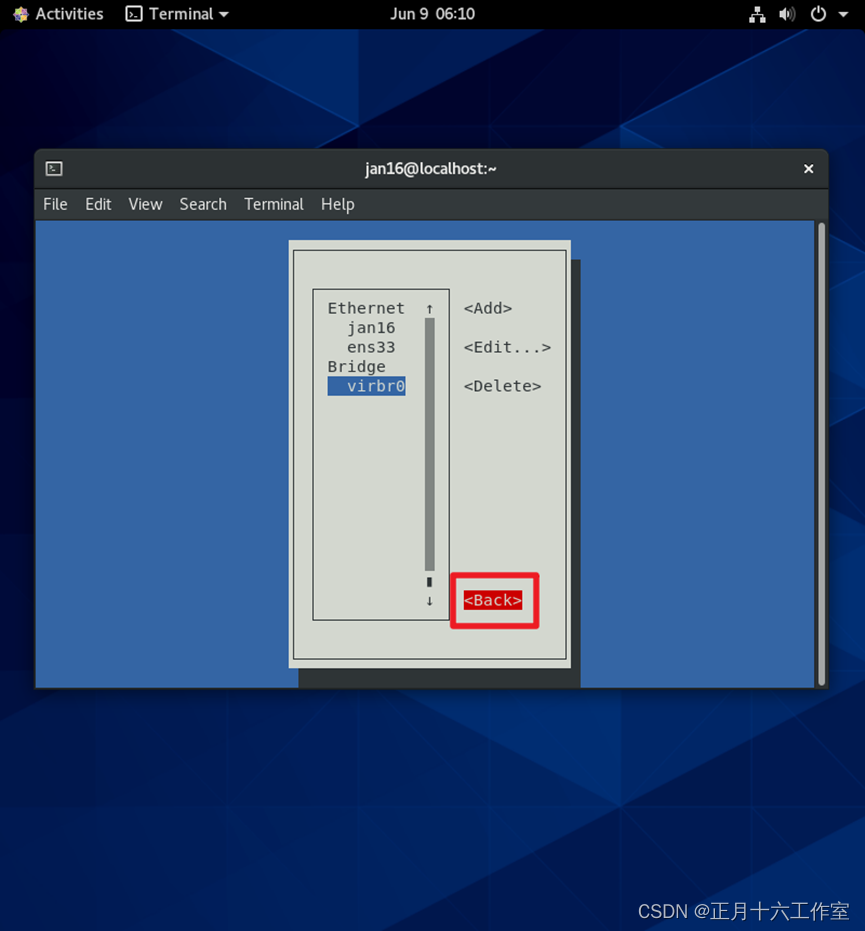Image resolution: width=865 pixels, height=931 pixels.
Task: Click the GNOME Activities logo icon
Action: pyautogui.click(x=21, y=14)
